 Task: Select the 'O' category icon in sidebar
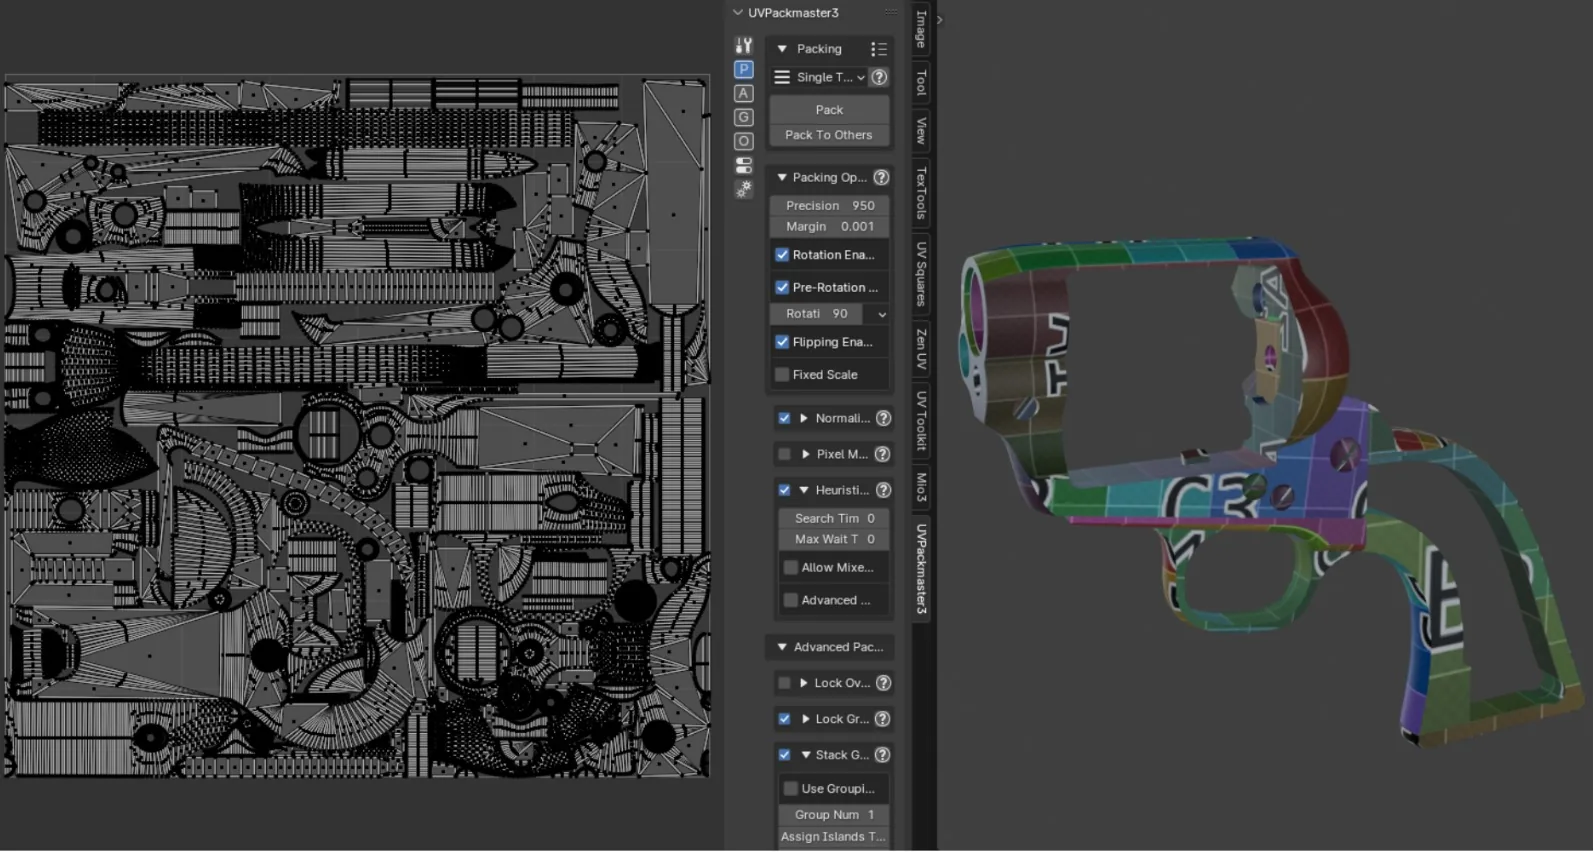pos(743,141)
